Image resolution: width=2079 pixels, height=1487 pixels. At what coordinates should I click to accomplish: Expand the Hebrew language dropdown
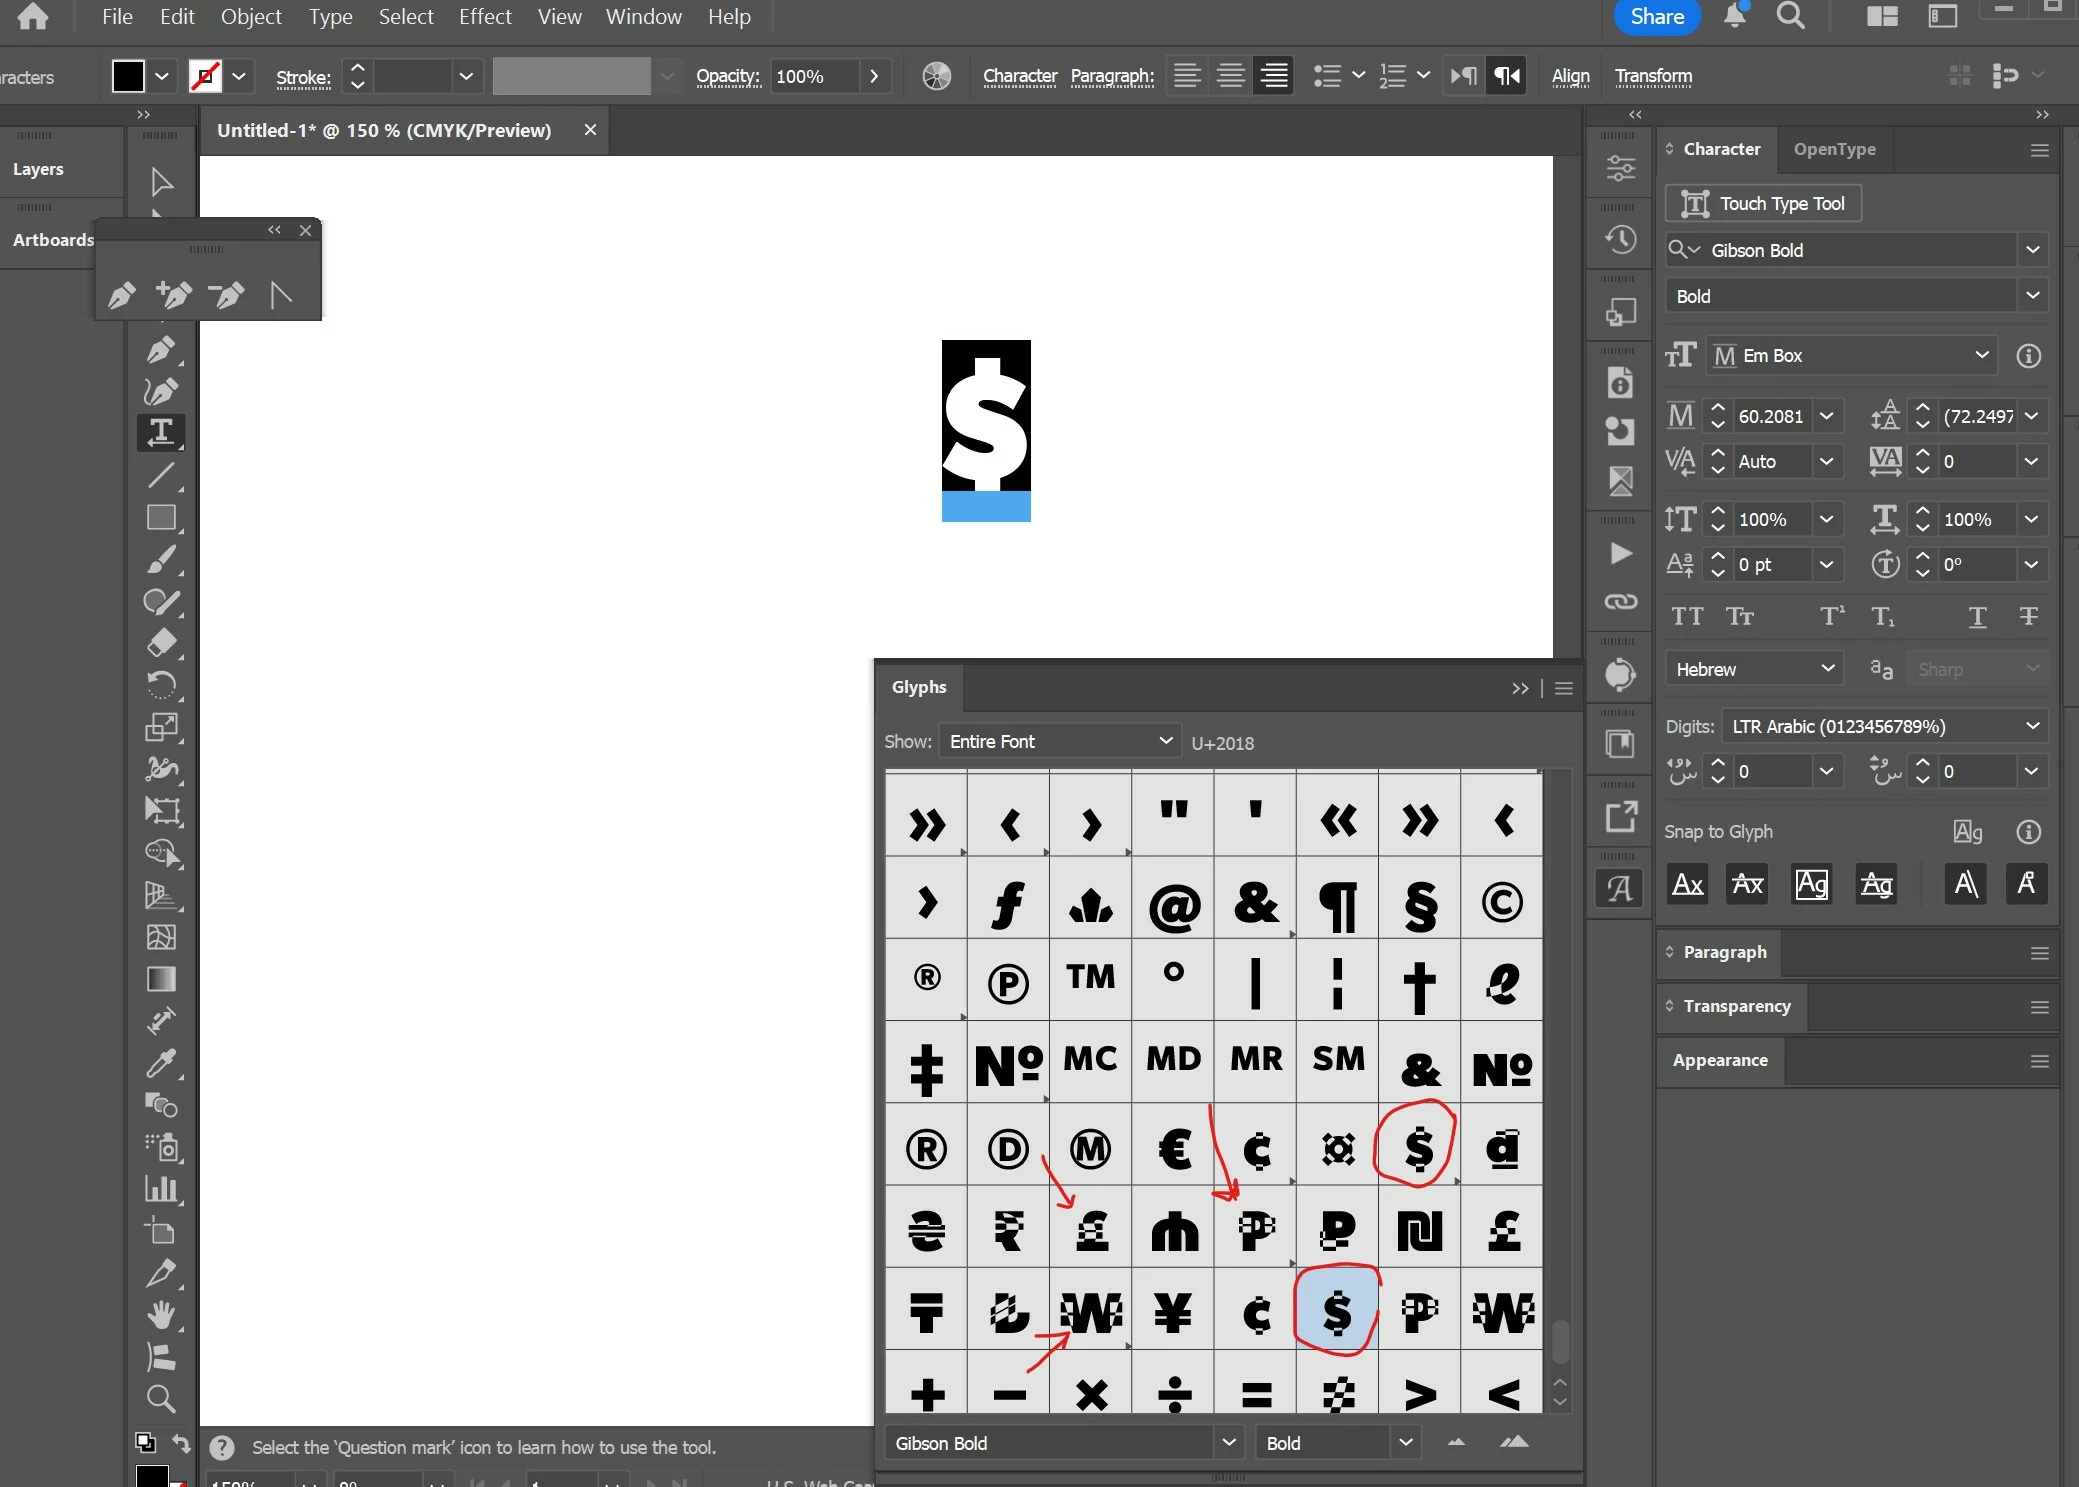[x=1753, y=669]
